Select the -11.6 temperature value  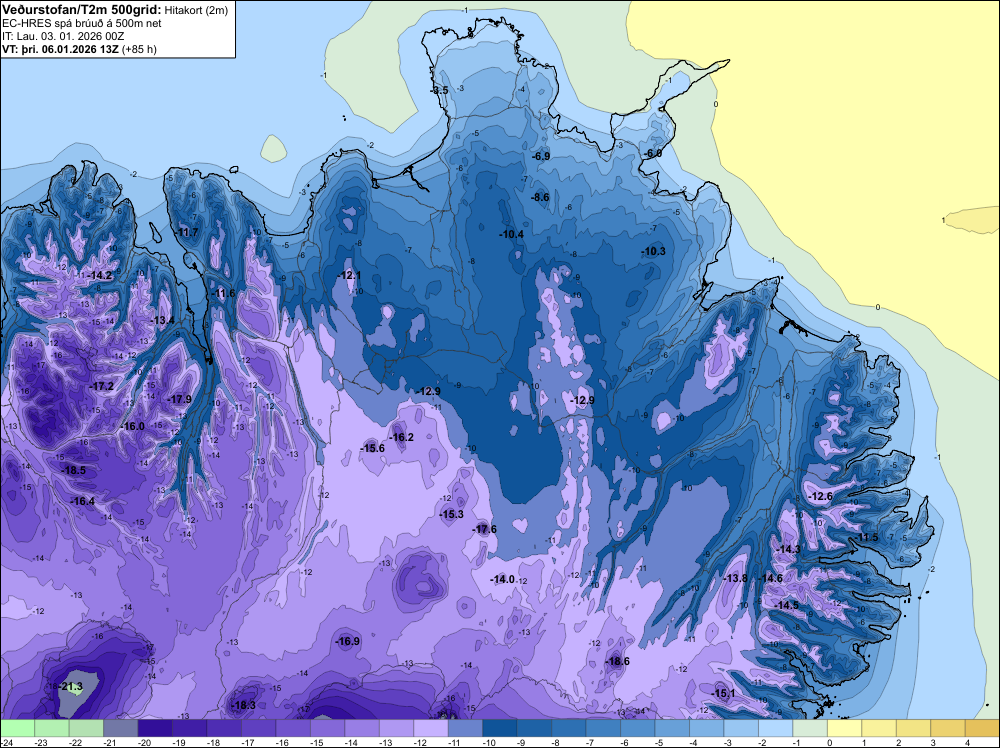click(x=224, y=294)
